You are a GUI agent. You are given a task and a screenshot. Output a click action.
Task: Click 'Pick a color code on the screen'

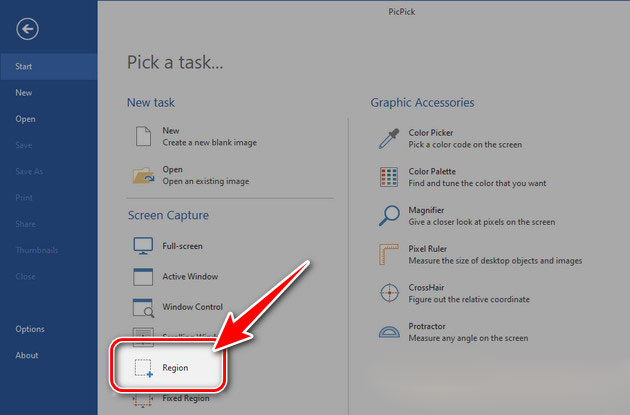(x=465, y=145)
